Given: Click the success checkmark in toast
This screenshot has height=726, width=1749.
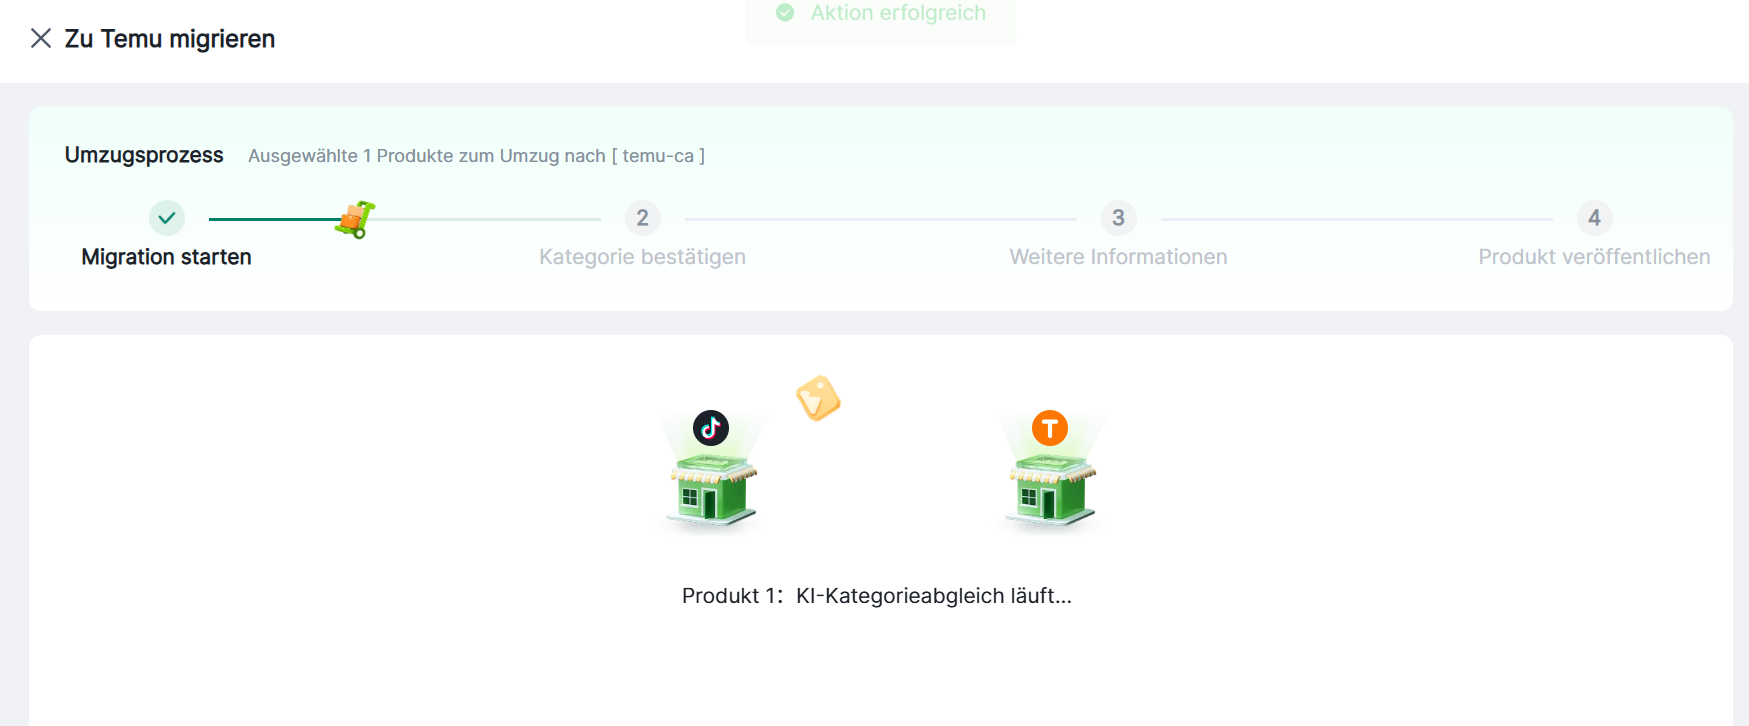Looking at the screenshot, I should (785, 13).
